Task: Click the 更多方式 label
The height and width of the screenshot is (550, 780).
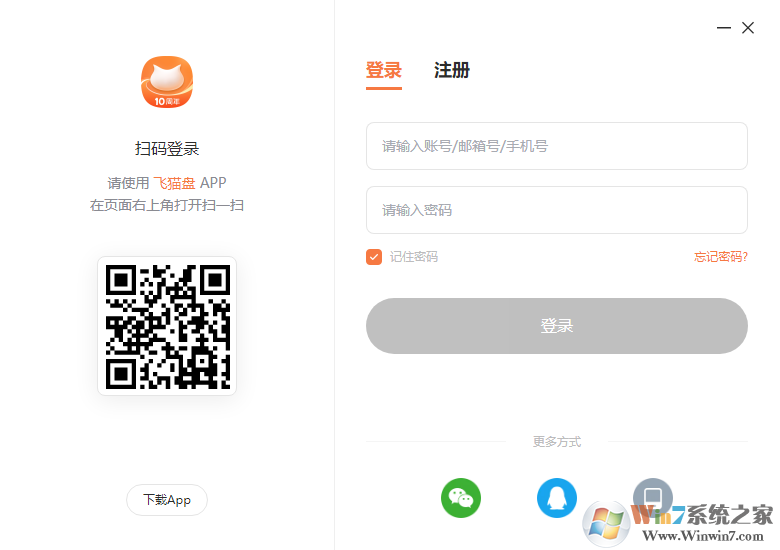Action: 557,442
